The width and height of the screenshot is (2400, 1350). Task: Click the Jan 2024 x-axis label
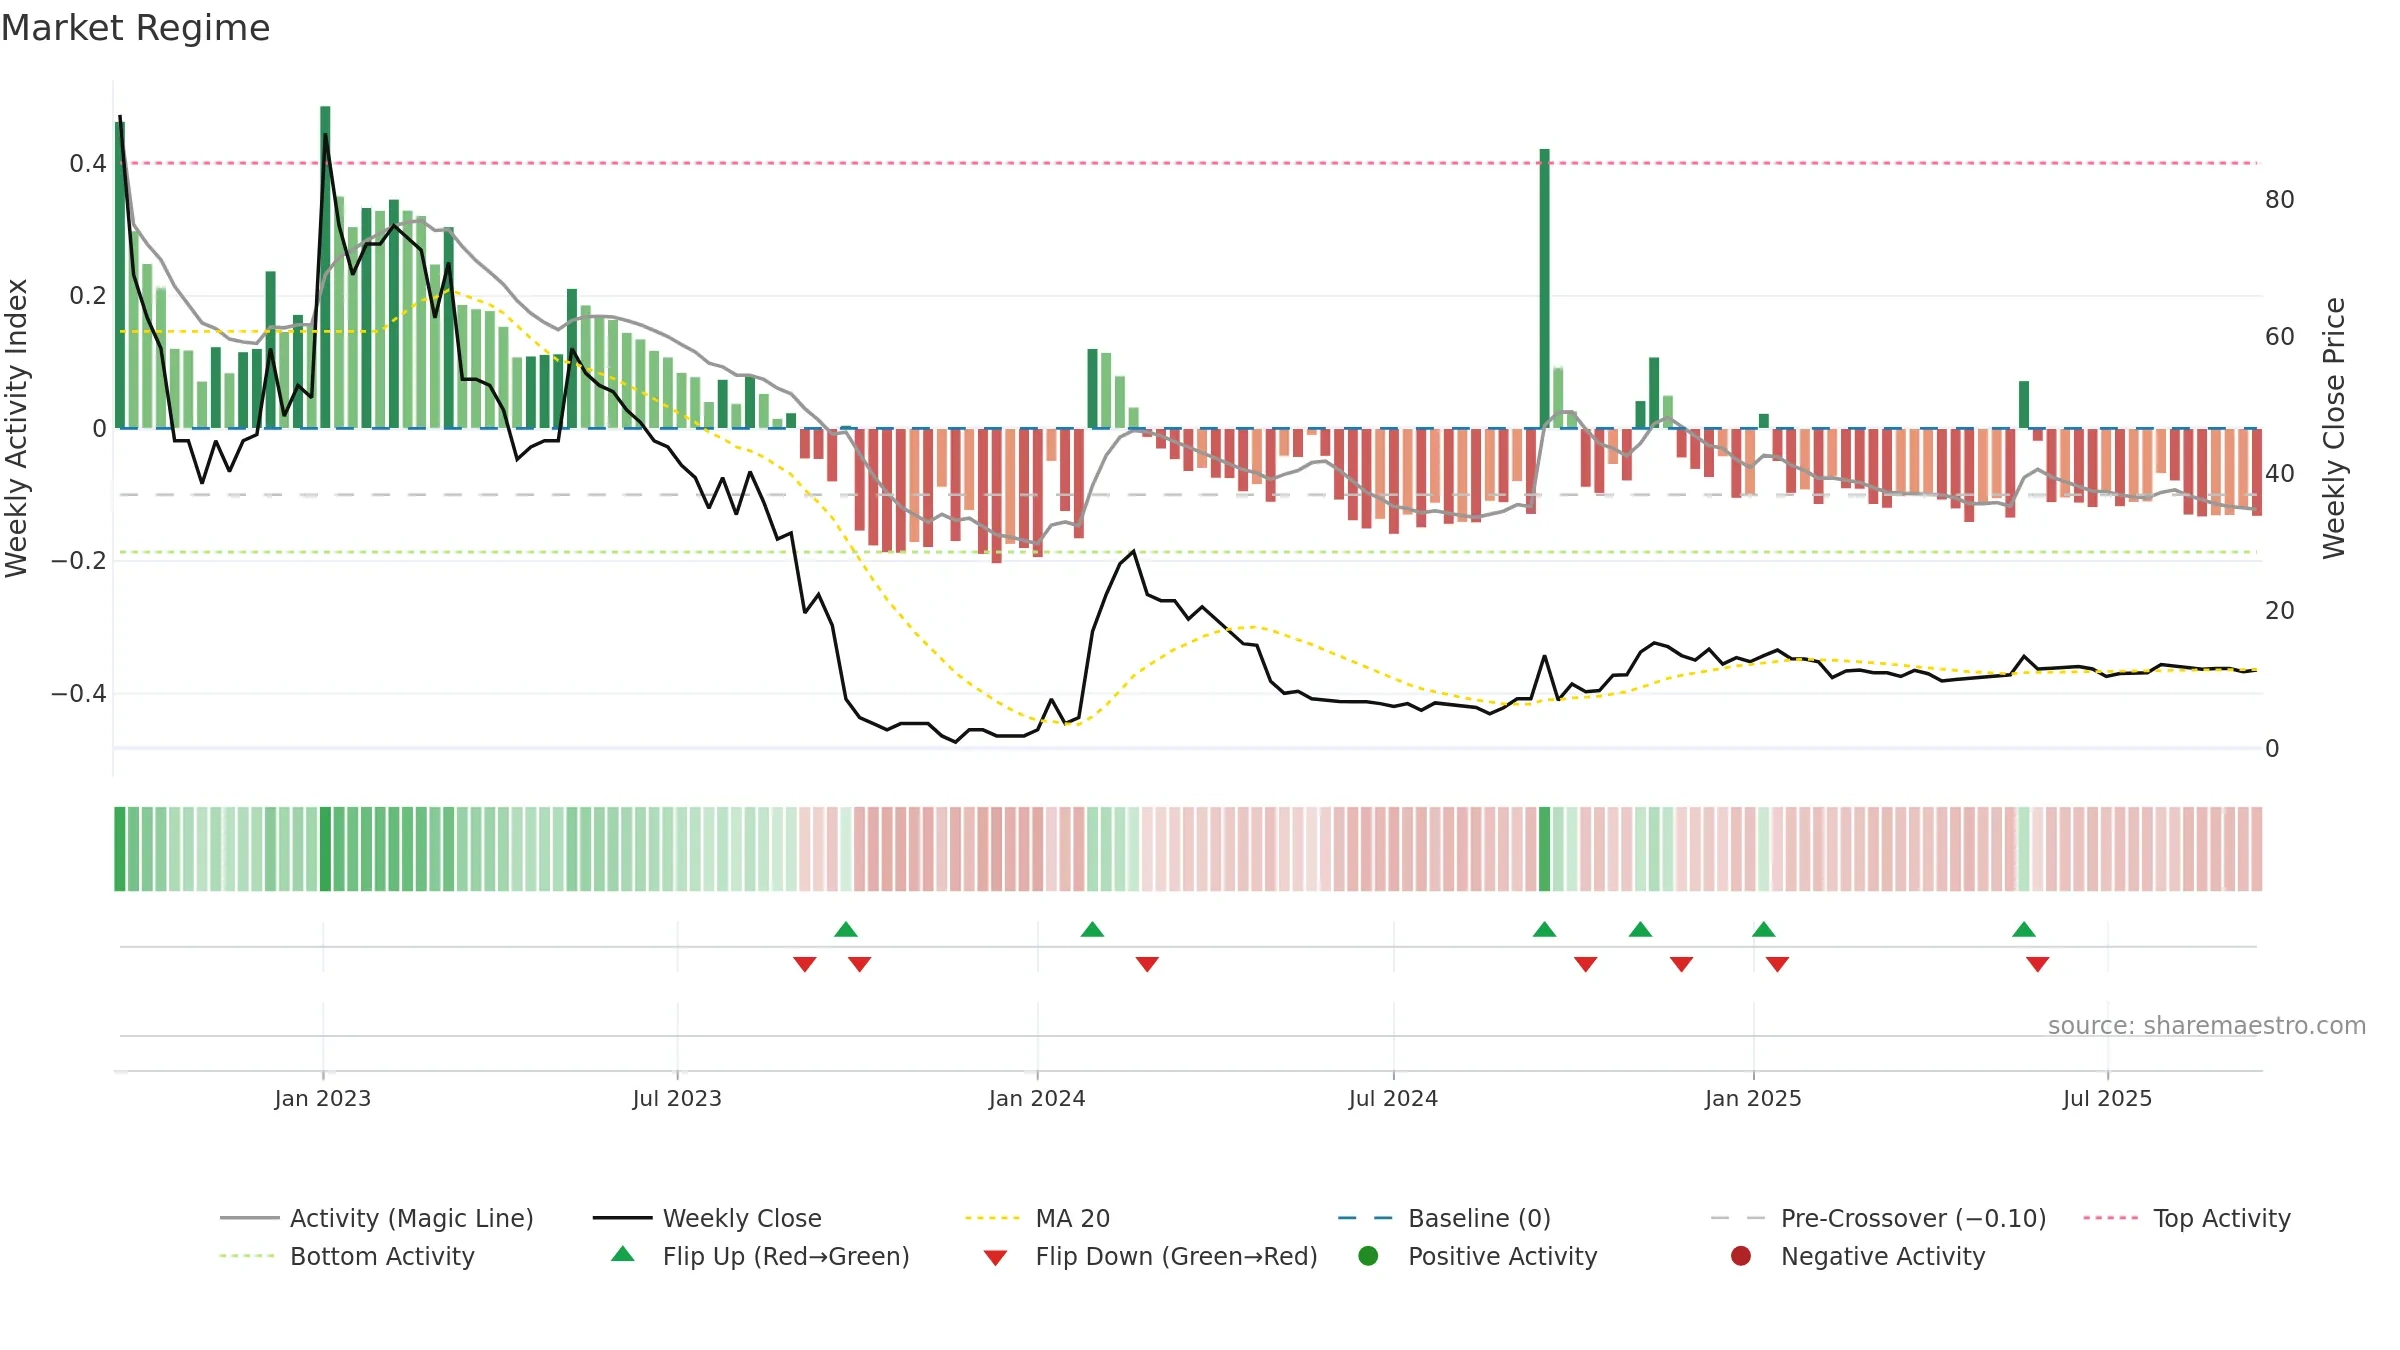point(1037,1099)
